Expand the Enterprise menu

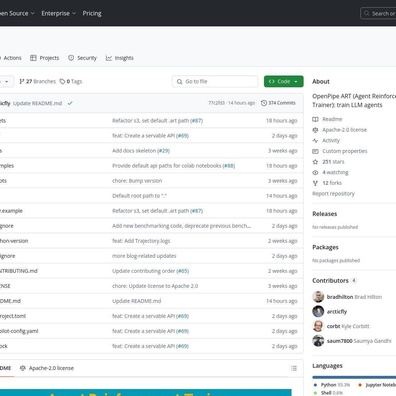coord(59,13)
